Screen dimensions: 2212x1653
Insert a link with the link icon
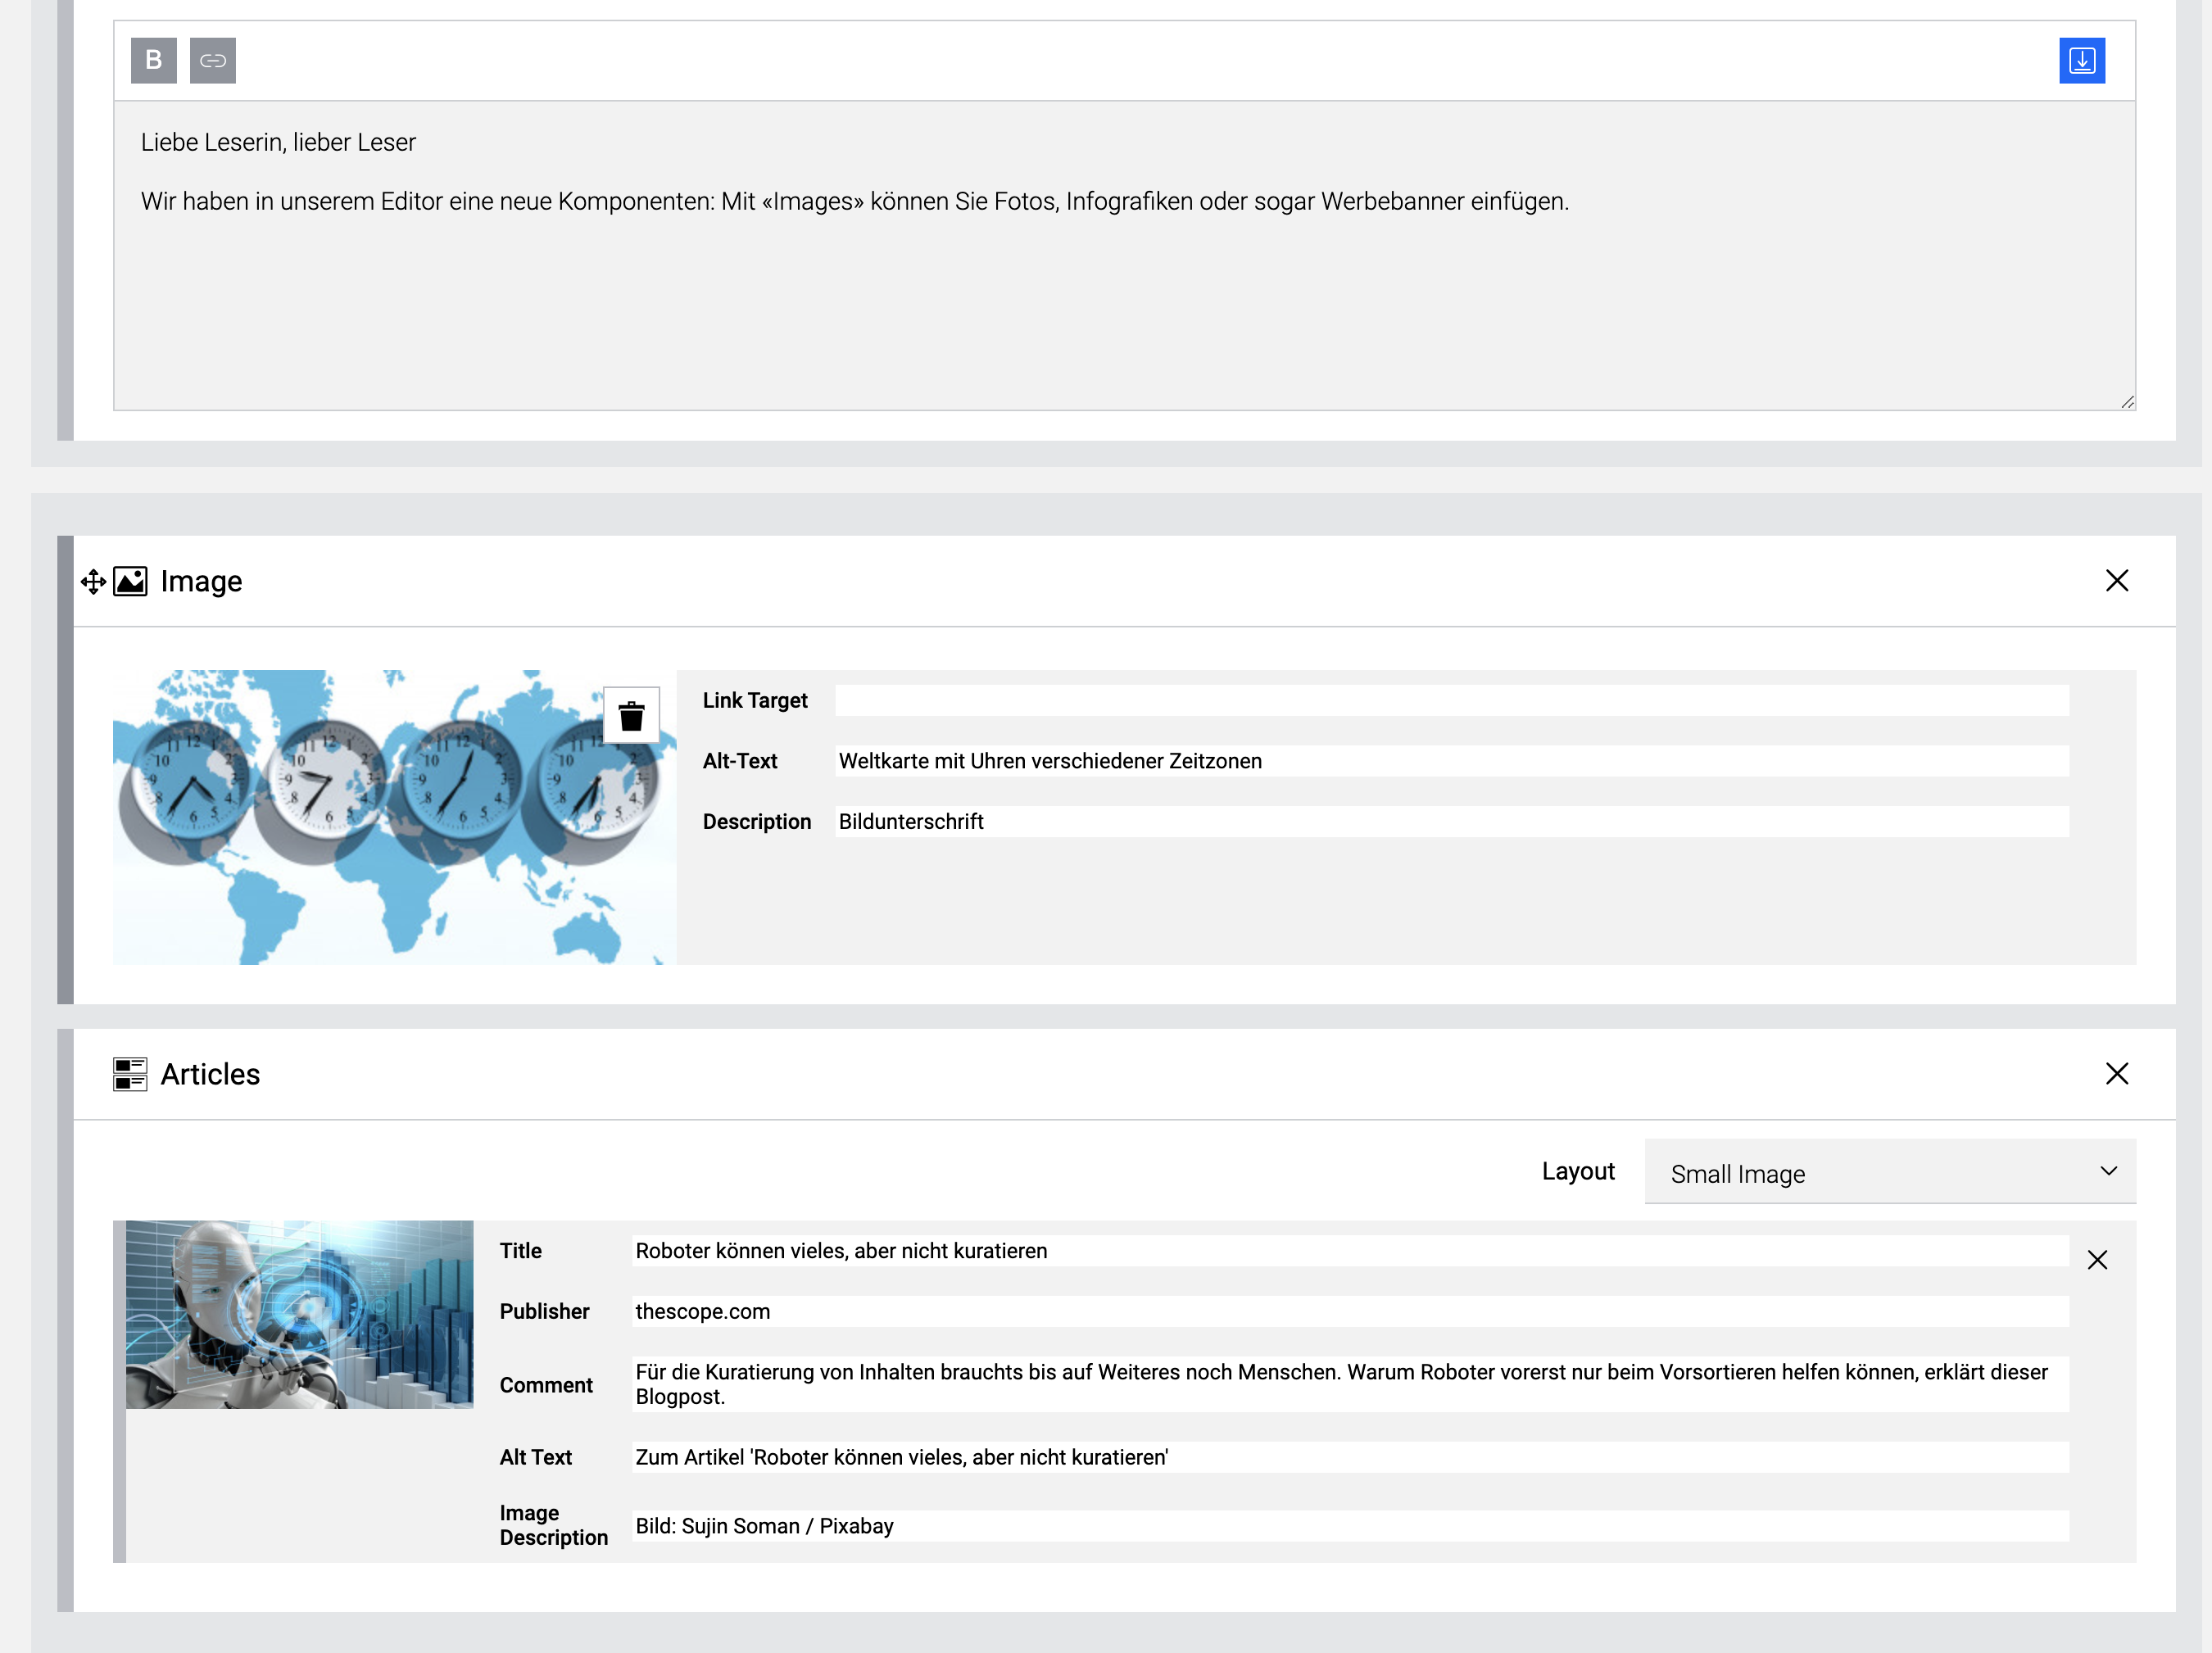click(x=212, y=60)
